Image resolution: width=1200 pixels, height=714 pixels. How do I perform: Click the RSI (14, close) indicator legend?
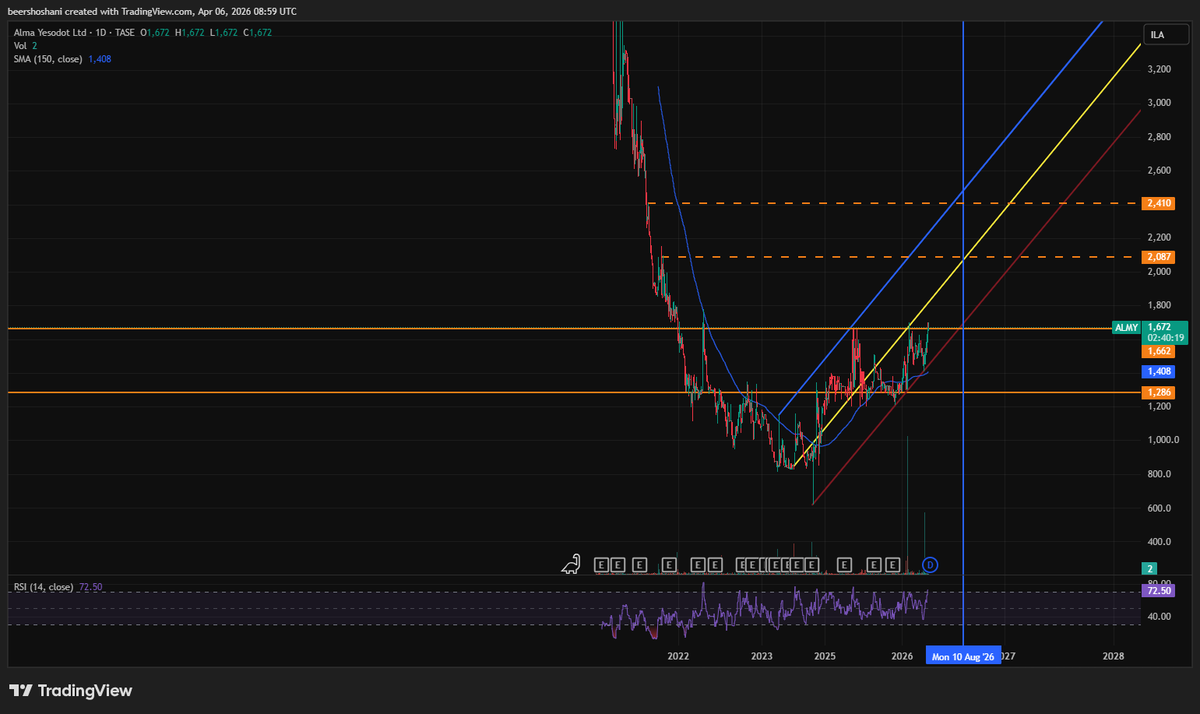[43, 587]
